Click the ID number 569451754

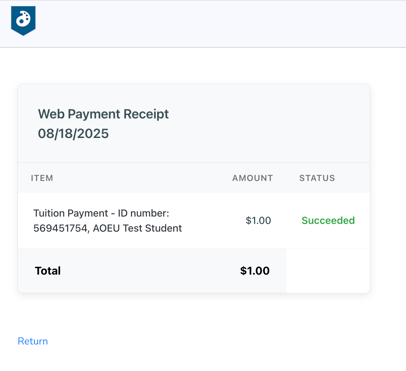pyautogui.click(x=60, y=228)
